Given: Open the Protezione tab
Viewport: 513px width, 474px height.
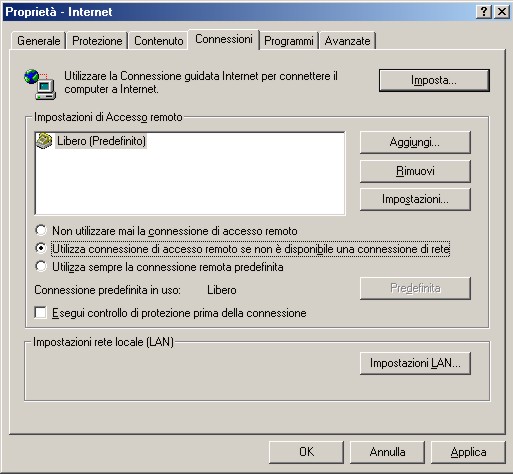Looking at the screenshot, I should (97, 41).
